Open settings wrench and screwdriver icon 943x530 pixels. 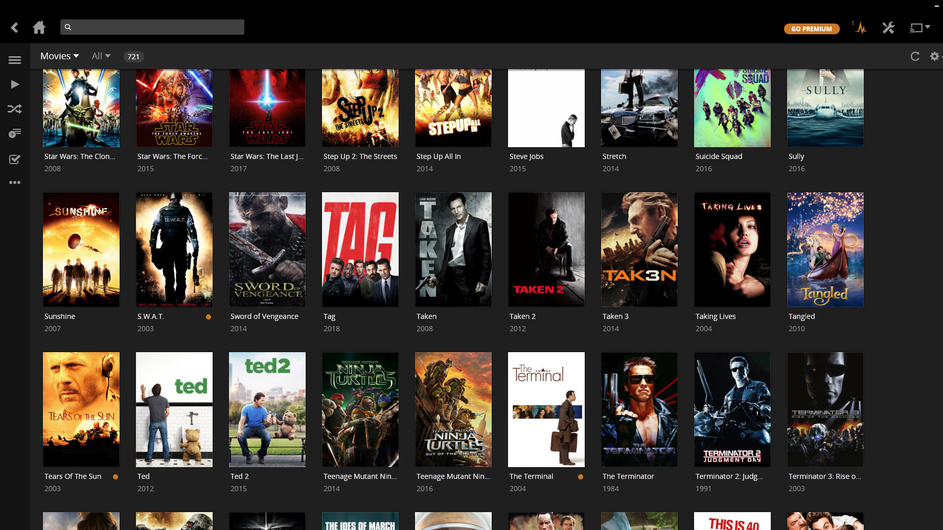tap(888, 28)
